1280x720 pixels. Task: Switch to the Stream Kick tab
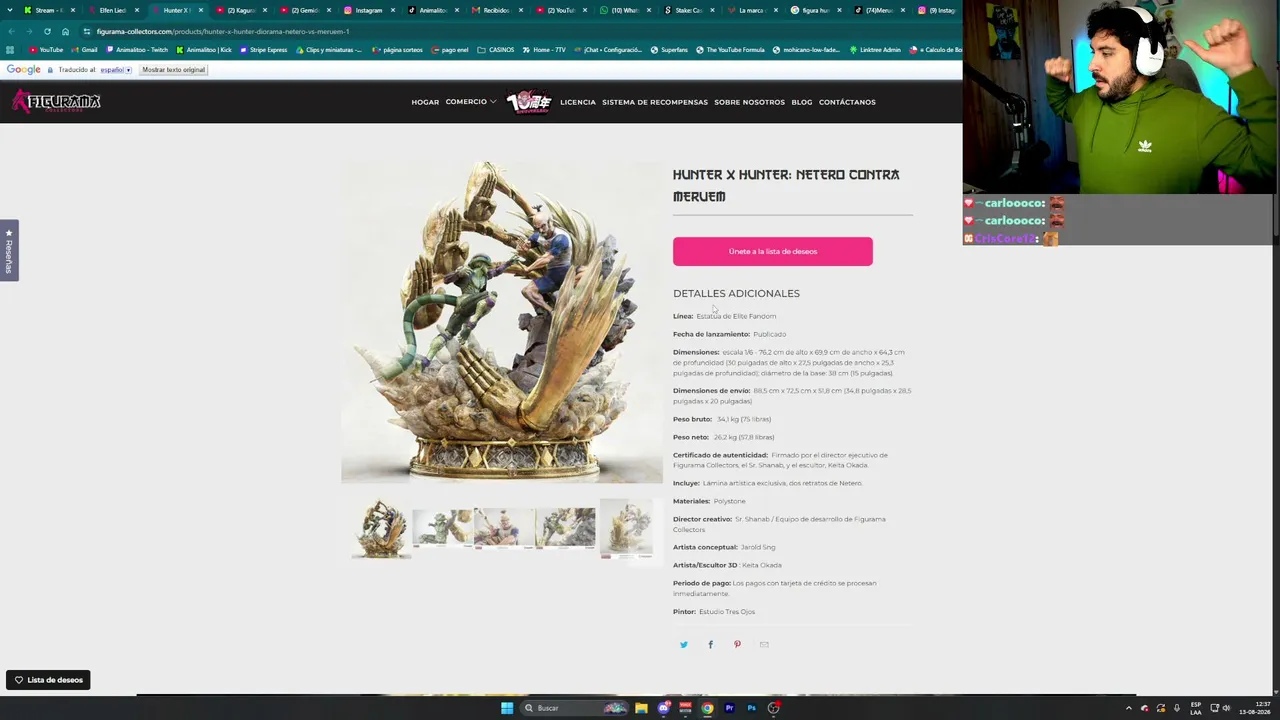[x=48, y=10]
